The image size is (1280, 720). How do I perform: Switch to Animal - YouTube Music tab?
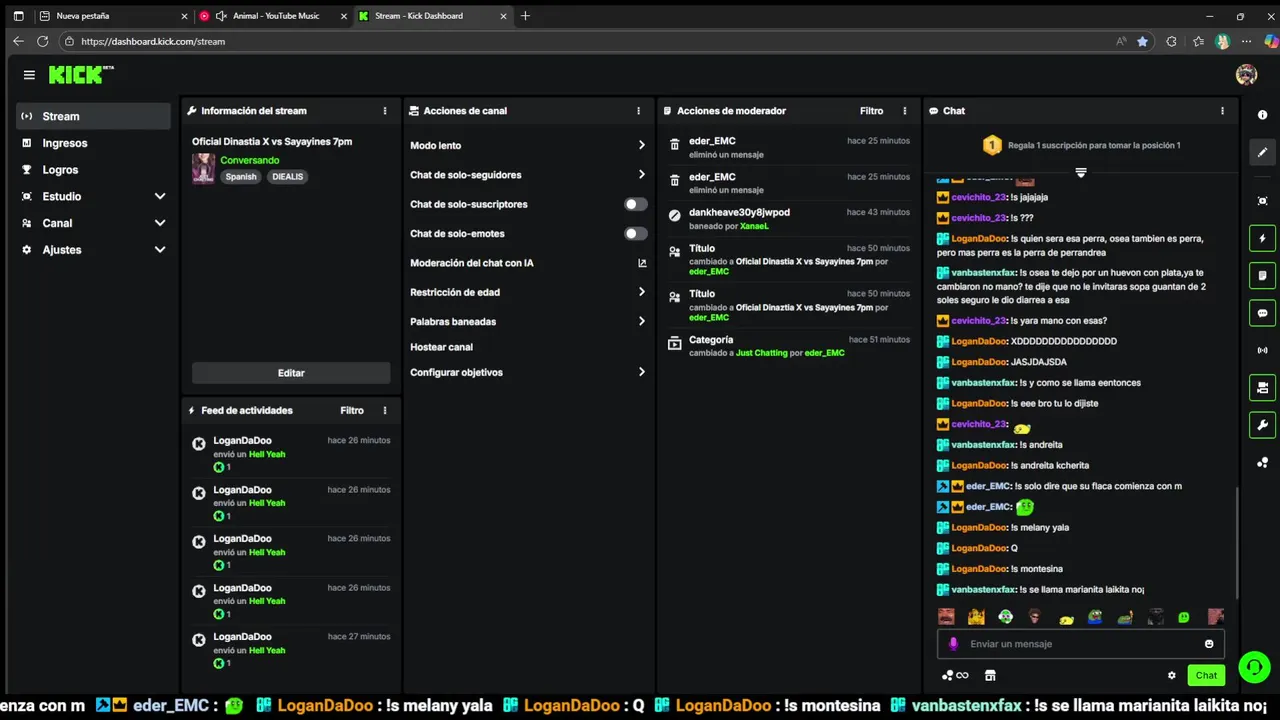click(274, 16)
